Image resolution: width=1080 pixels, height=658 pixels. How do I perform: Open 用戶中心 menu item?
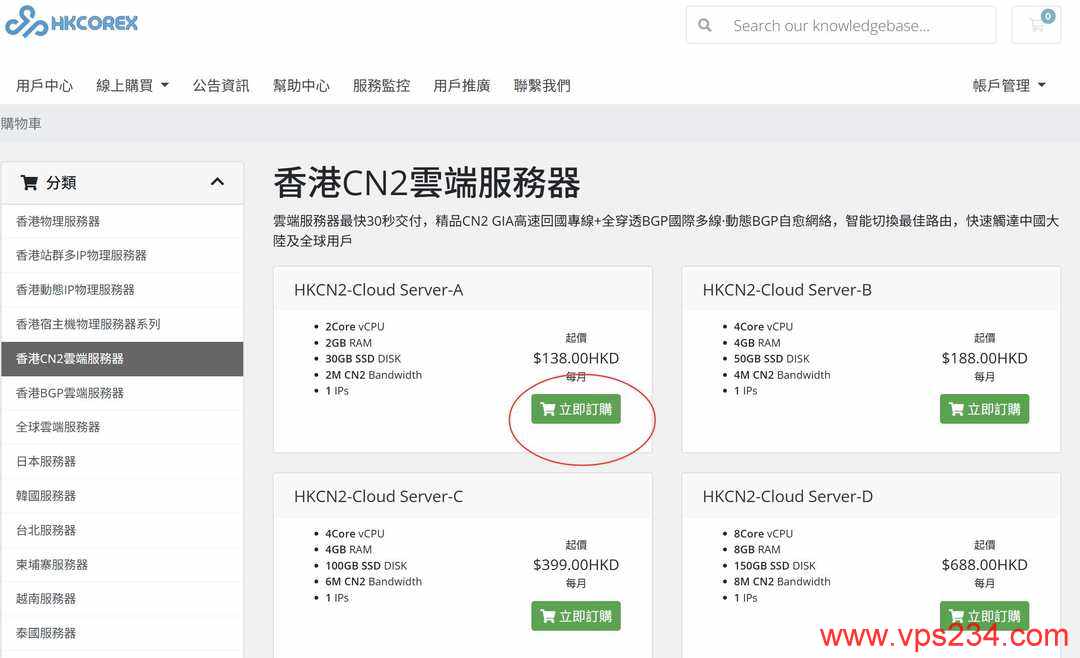[x=44, y=85]
